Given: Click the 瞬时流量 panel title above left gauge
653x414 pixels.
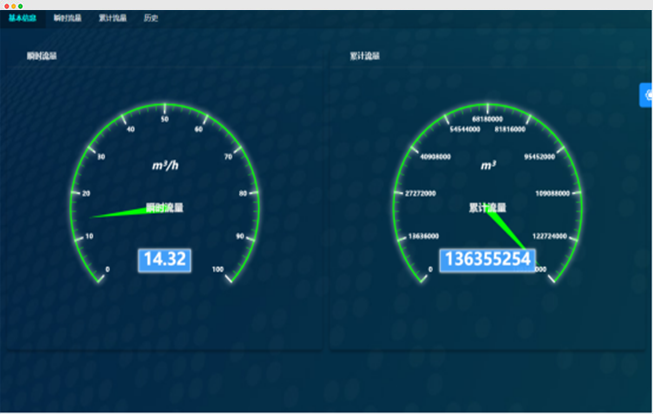Looking at the screenshot, I should coord(42,57).
